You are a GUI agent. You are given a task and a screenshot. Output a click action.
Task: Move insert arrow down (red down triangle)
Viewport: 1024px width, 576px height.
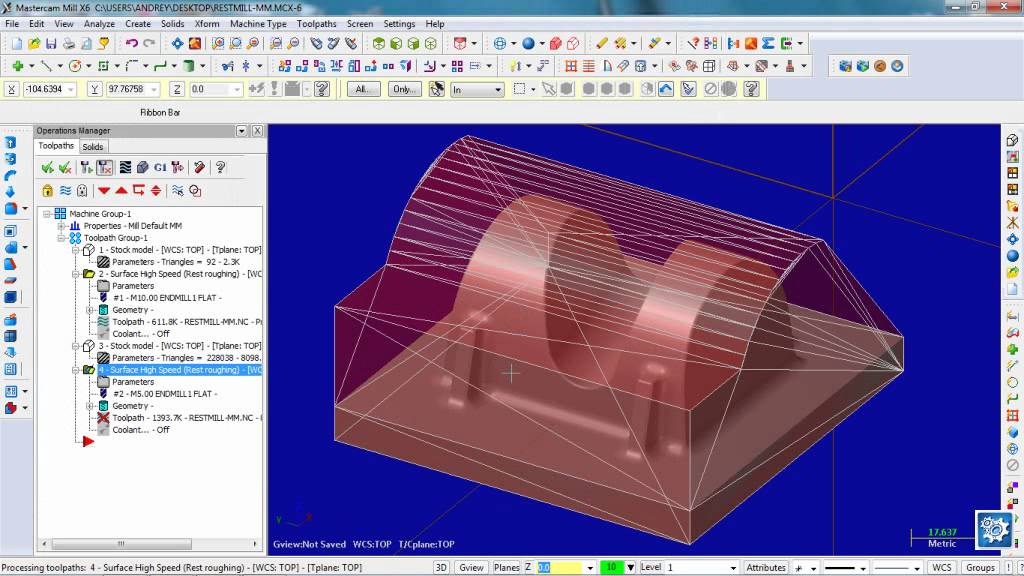[x=104, y=191]
